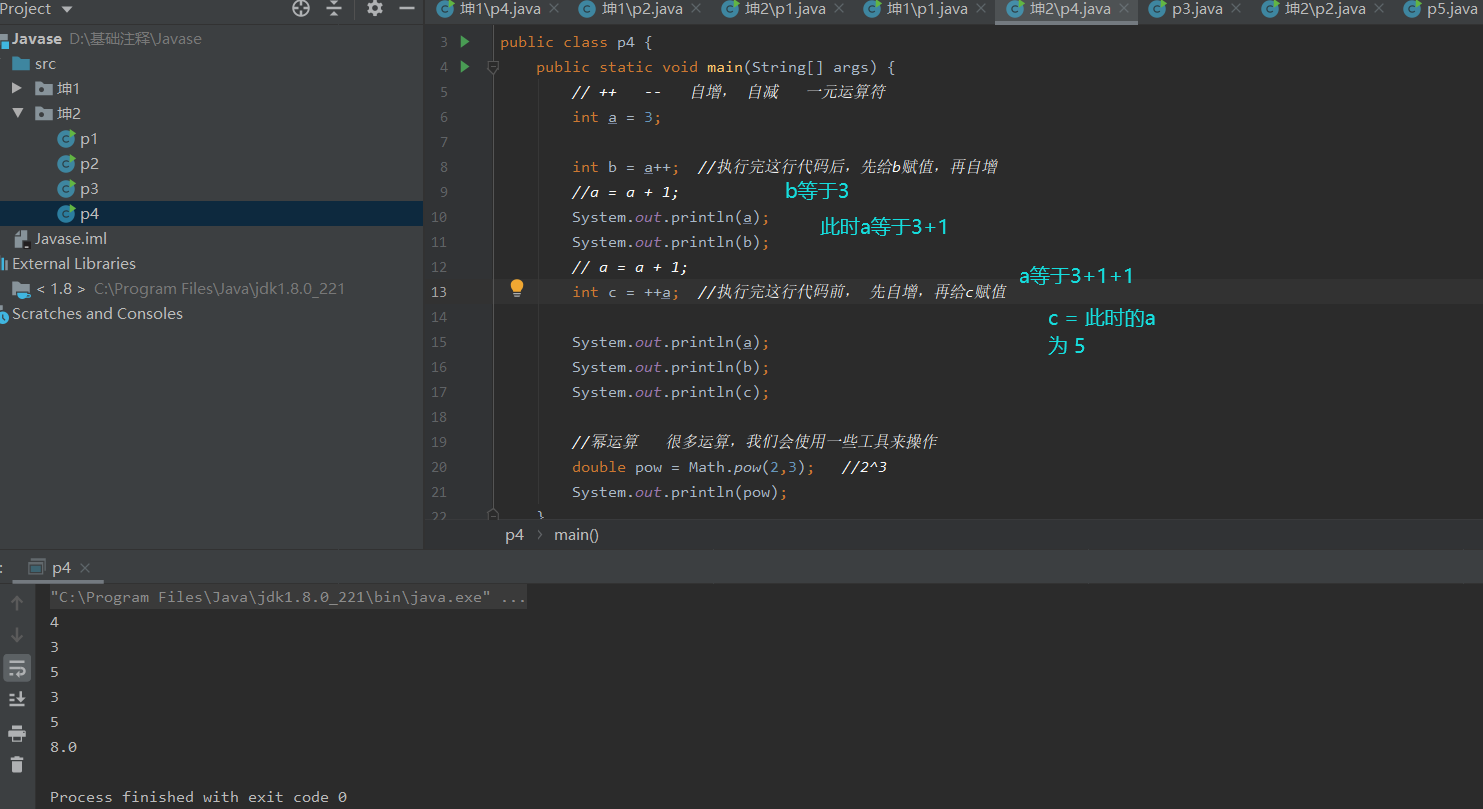Select the 坤1 package
The image size is (1483, 809).
69,88
